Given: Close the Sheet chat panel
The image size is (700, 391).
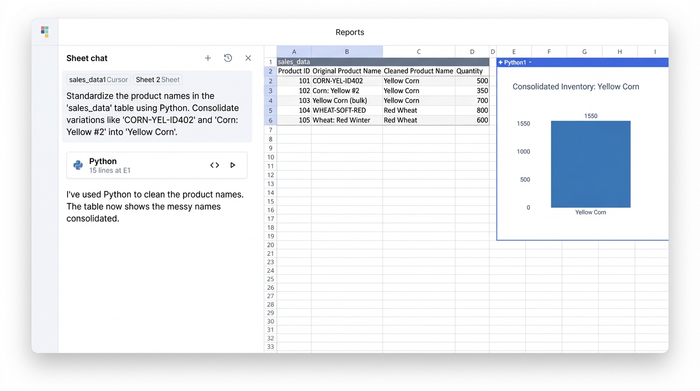Looking at the screenshot, I should click(x=248, y=58).
